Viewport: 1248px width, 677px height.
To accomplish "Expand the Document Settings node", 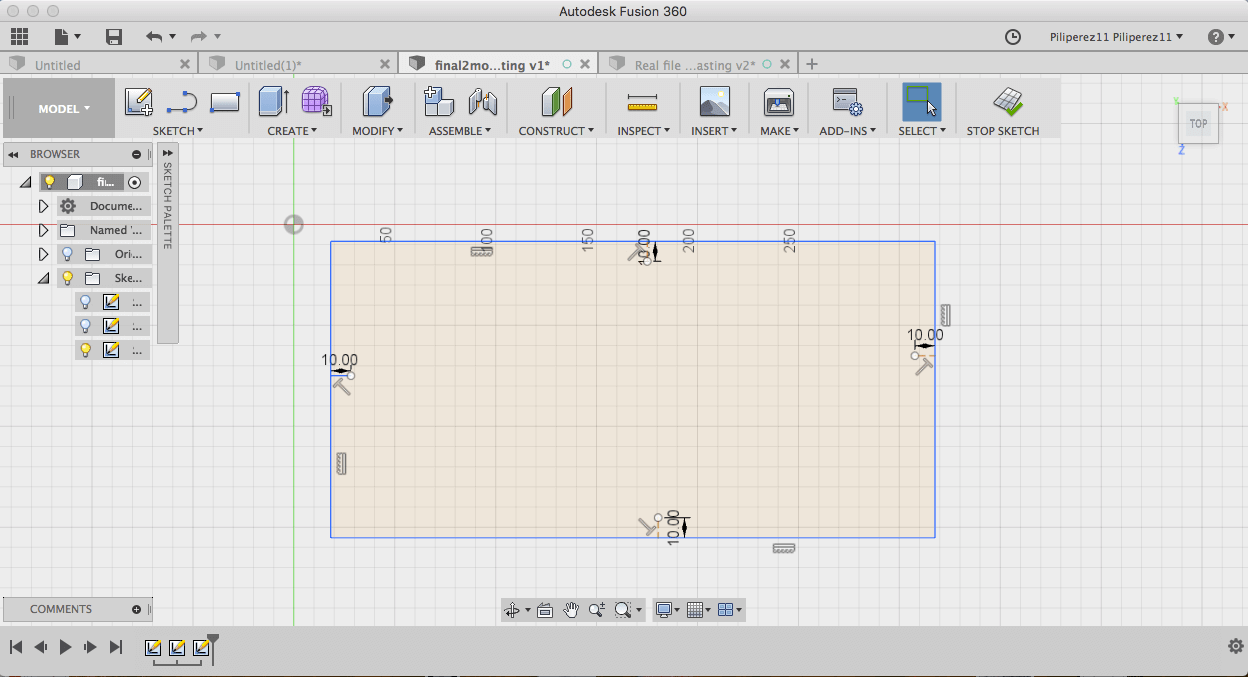I will tap(43, 206).
